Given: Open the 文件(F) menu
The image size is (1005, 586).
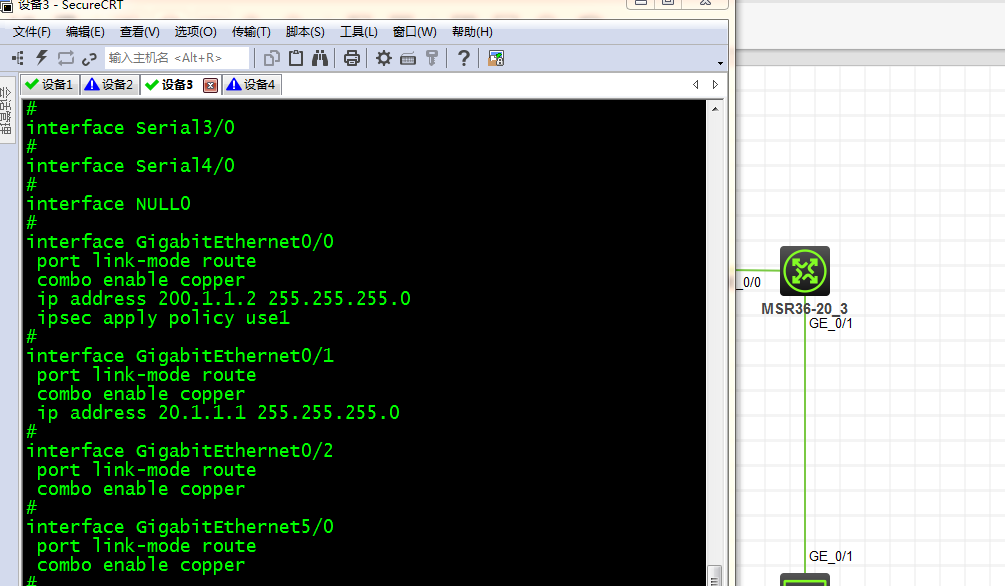Looking at the screenshot, I should pyautogui.click(x=31, y=32).
